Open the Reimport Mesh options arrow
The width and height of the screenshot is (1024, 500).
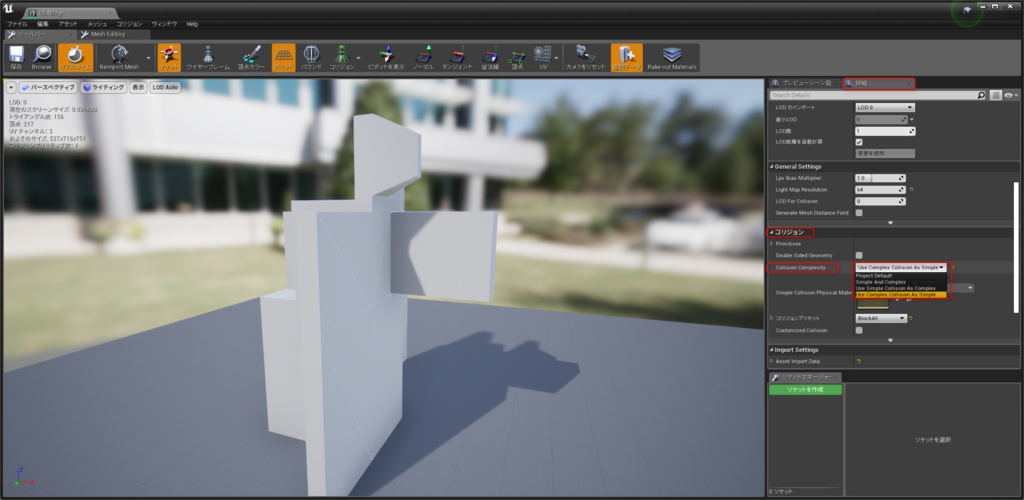point(148,58)
